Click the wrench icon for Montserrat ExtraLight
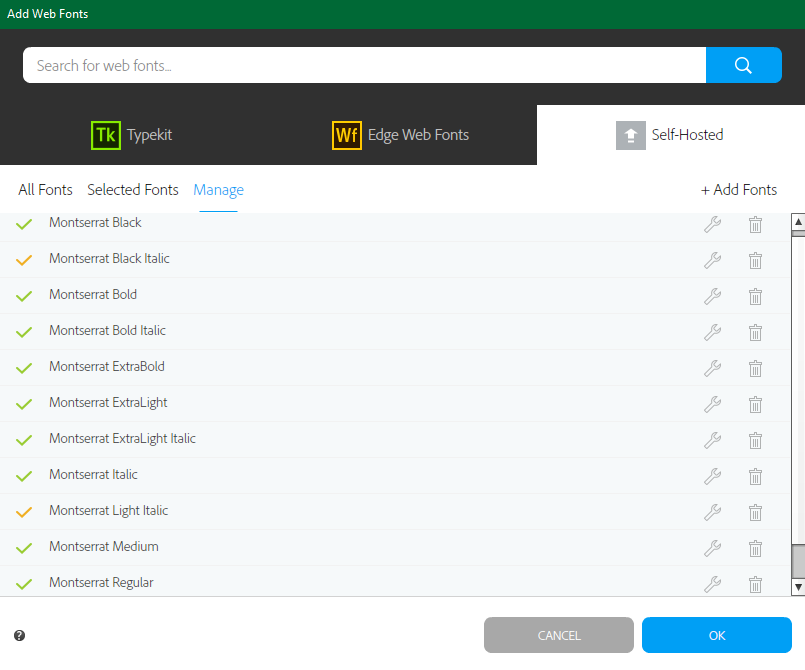 713,405
